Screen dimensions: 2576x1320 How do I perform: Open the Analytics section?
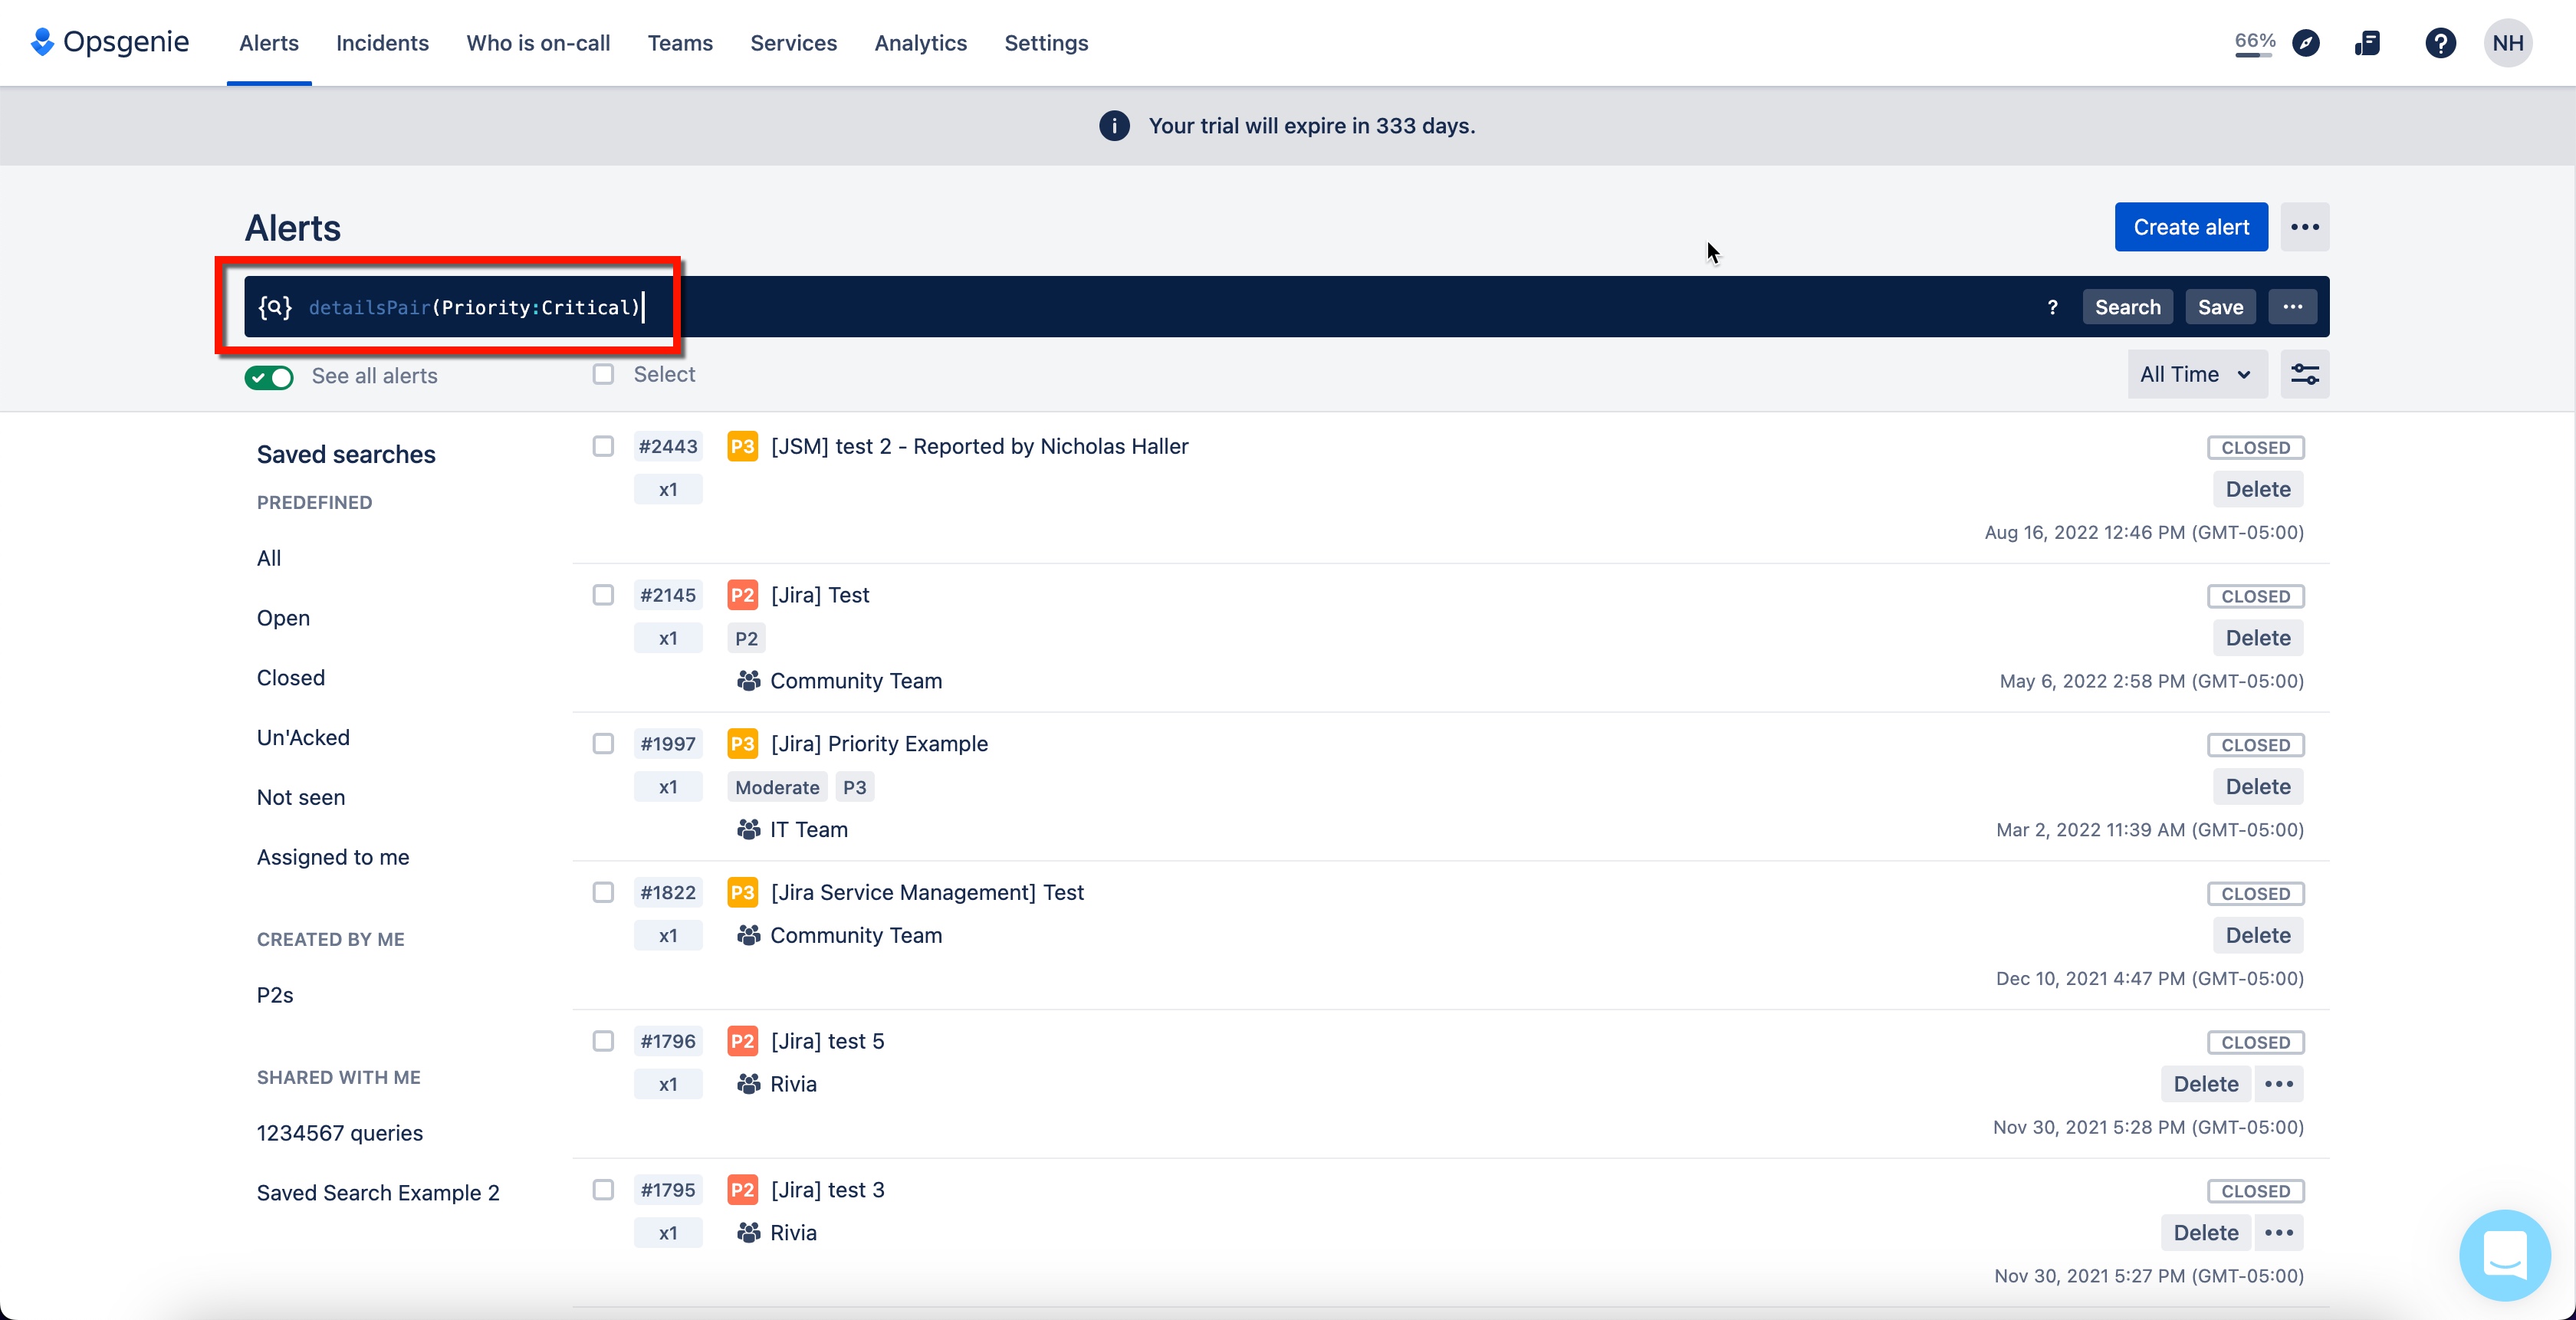coord(919,43)
